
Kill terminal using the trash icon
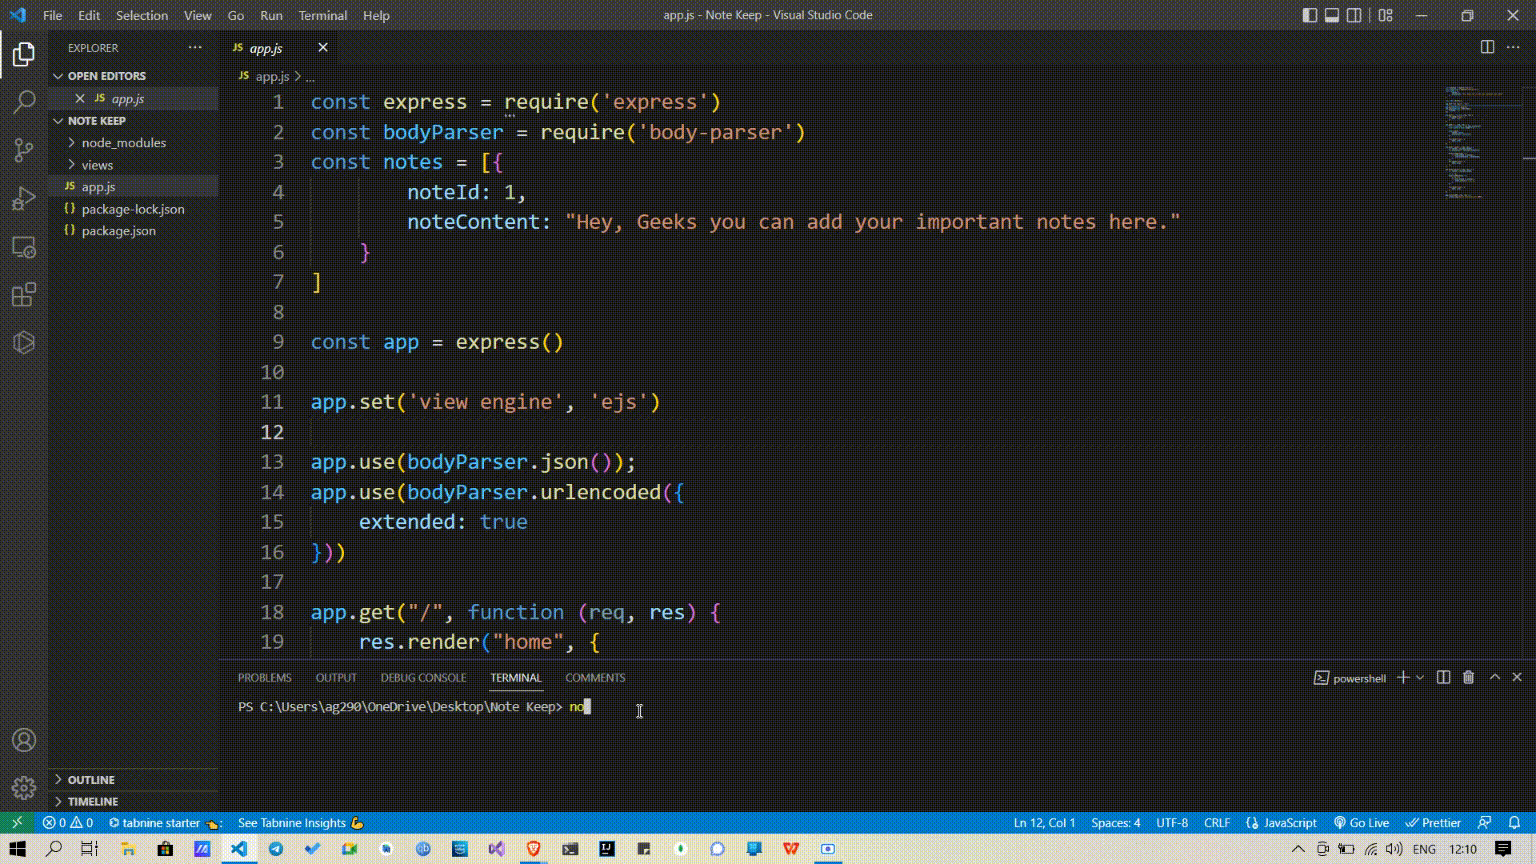1468,678
